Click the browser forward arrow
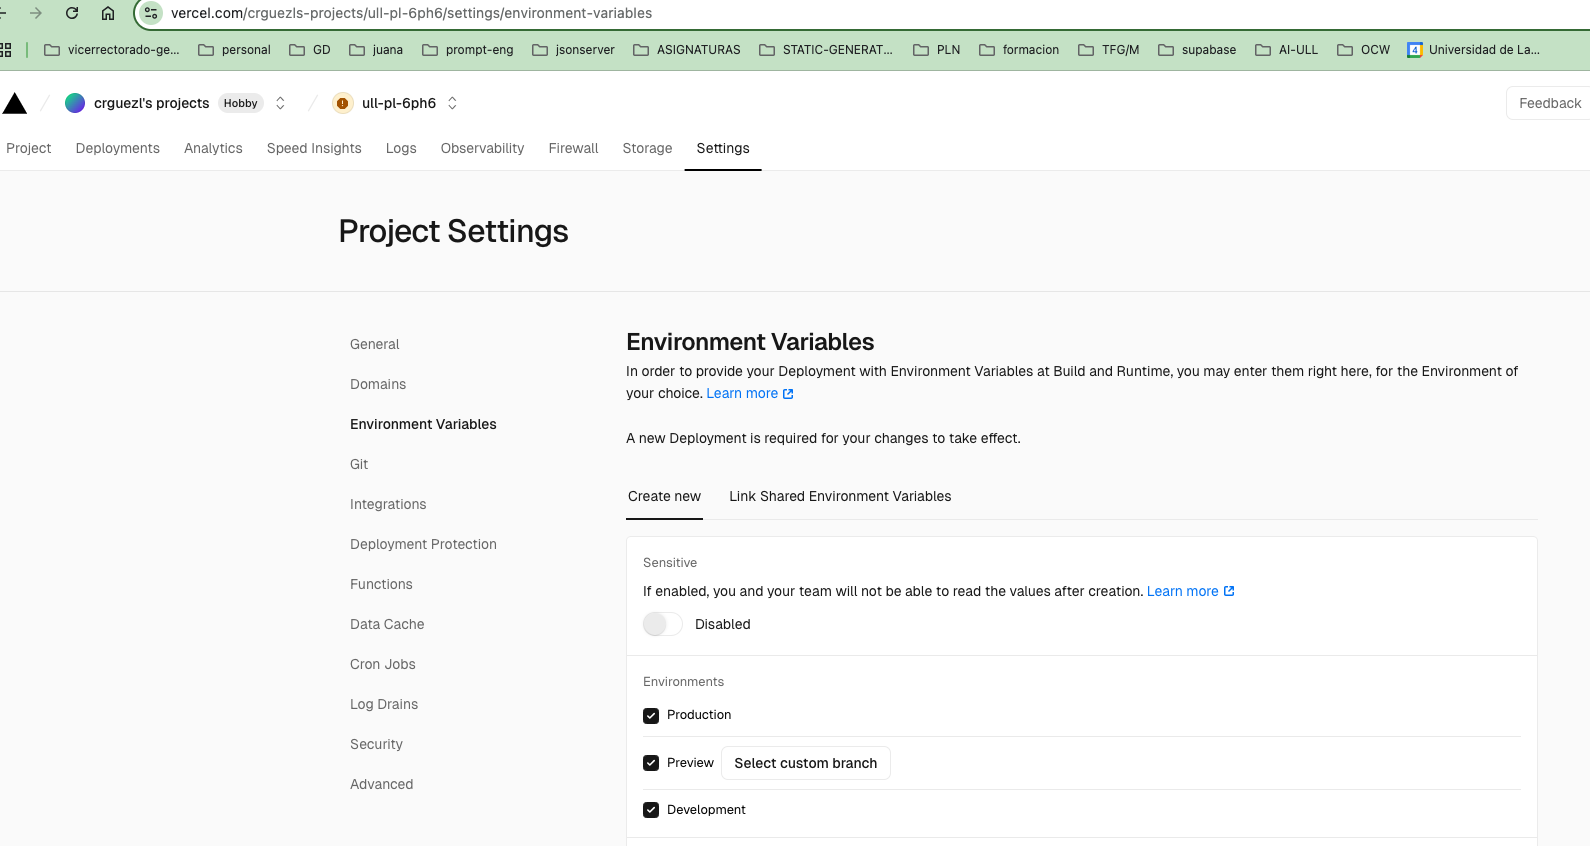1590x846 pixels. coord(36,13)
